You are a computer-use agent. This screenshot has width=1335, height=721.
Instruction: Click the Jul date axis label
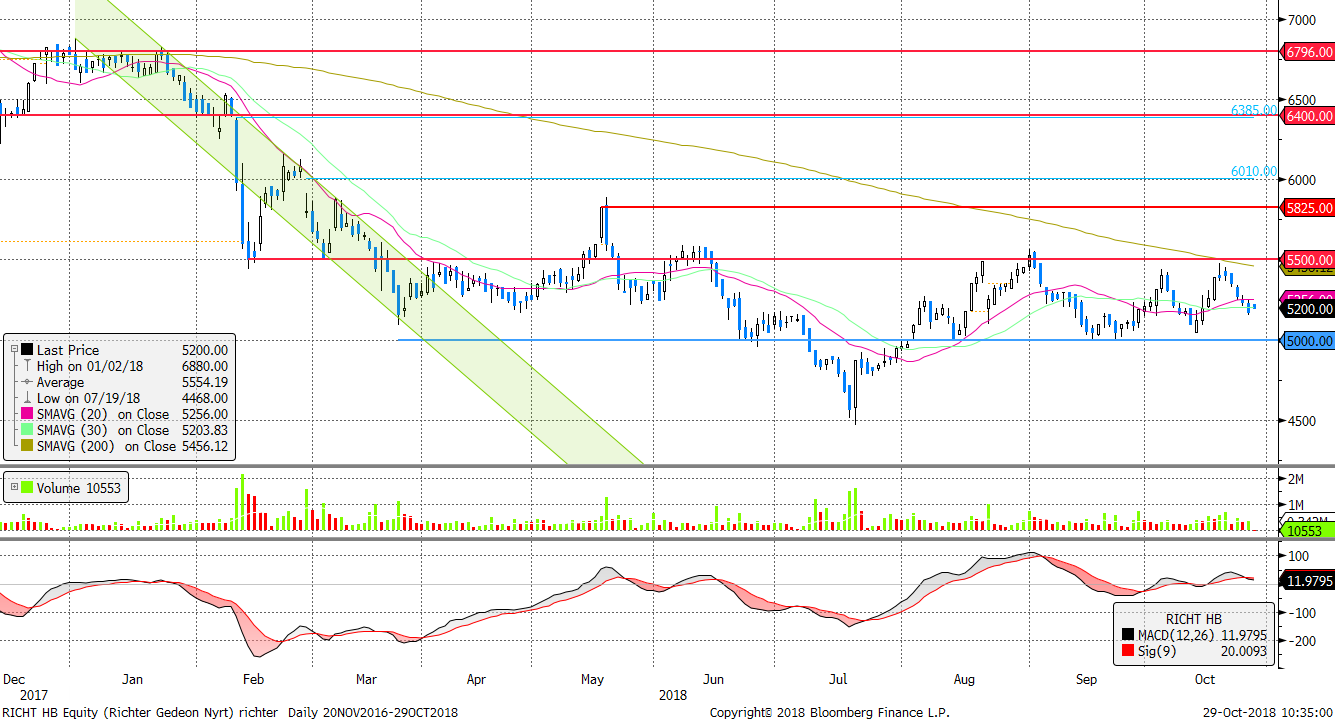click(839, 679)
